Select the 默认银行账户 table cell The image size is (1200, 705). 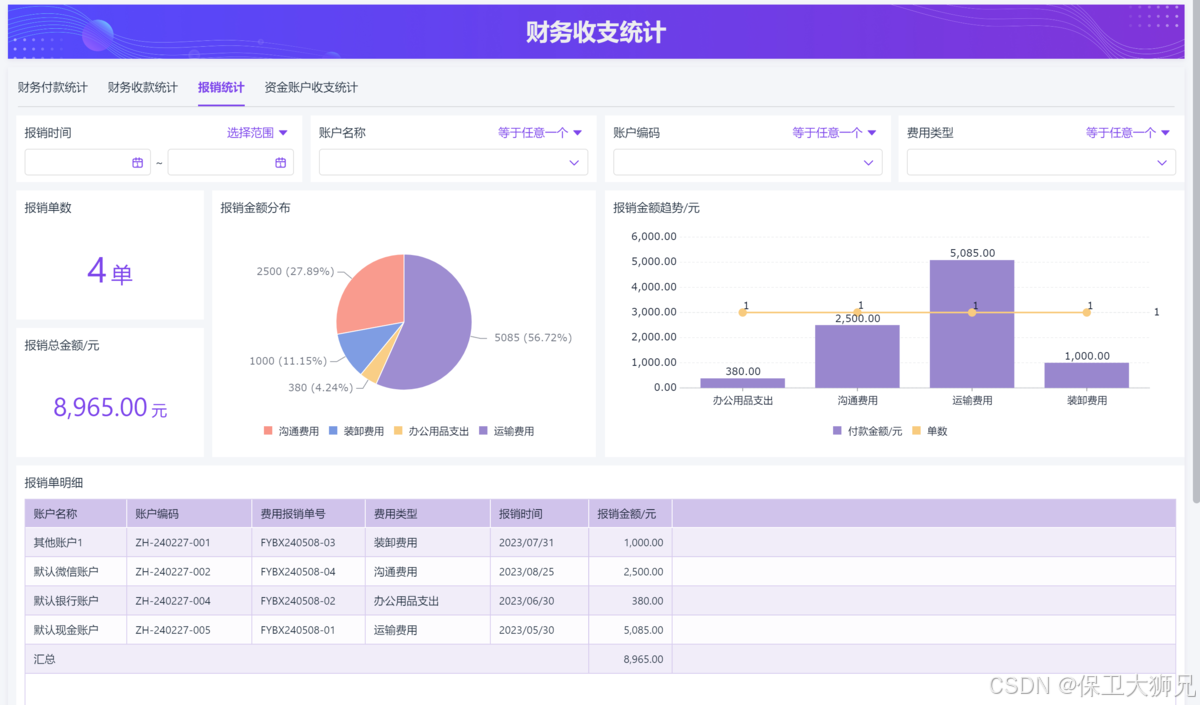[76, 601]
